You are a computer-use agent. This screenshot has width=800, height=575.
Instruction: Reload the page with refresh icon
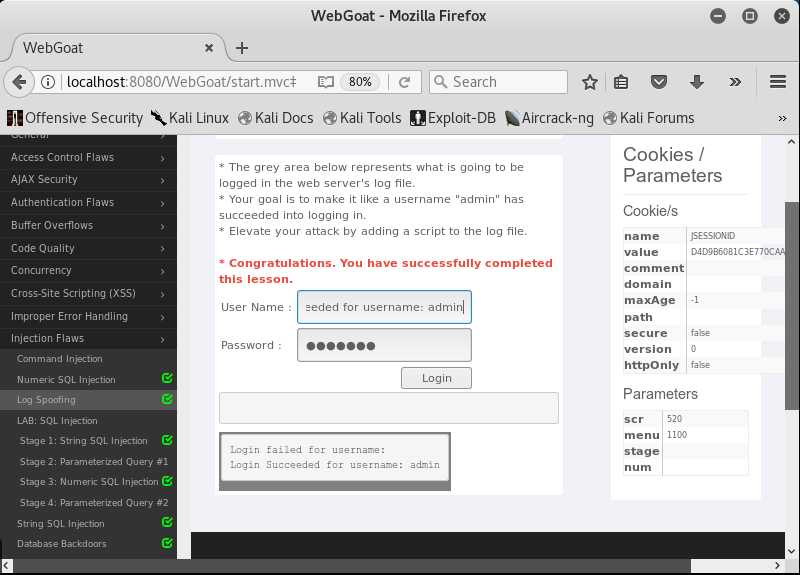(405, 82)
